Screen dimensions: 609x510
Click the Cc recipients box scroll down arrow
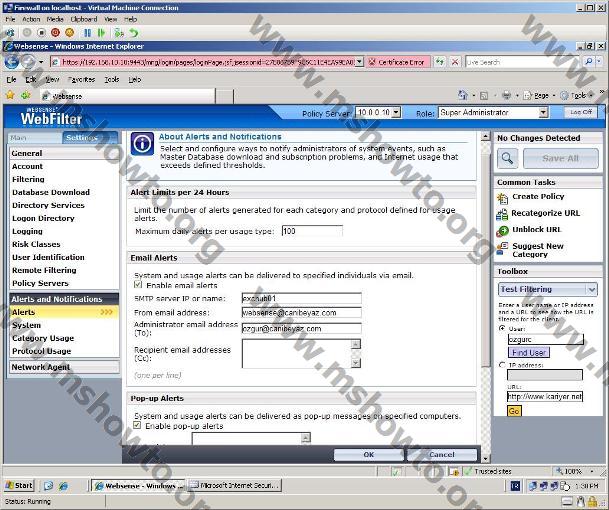point(355,363)
